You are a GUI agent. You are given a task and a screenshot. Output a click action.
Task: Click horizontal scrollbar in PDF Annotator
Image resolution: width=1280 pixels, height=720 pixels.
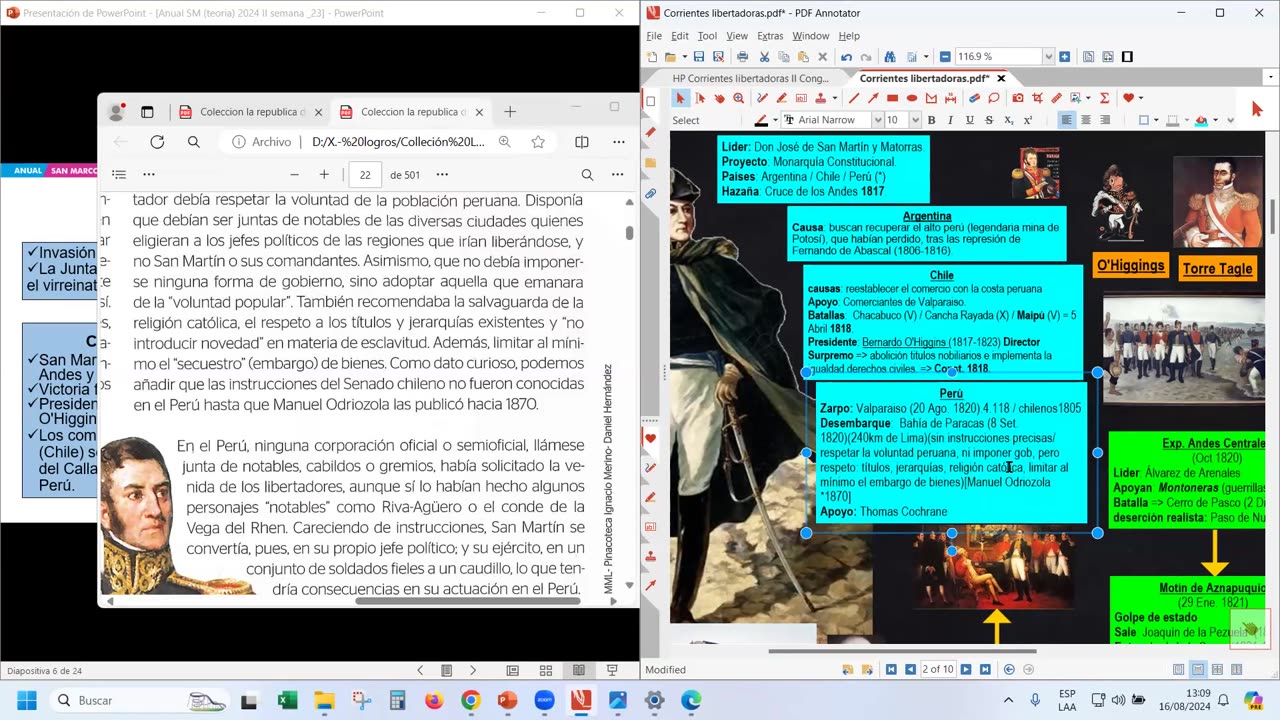click(x=900, y=651)
